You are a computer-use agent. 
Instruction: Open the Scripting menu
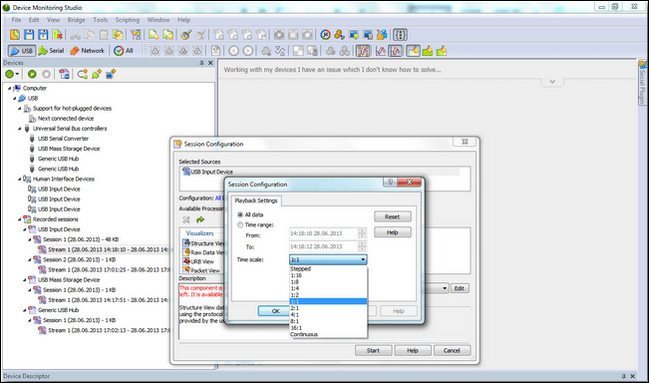[127, 20]
